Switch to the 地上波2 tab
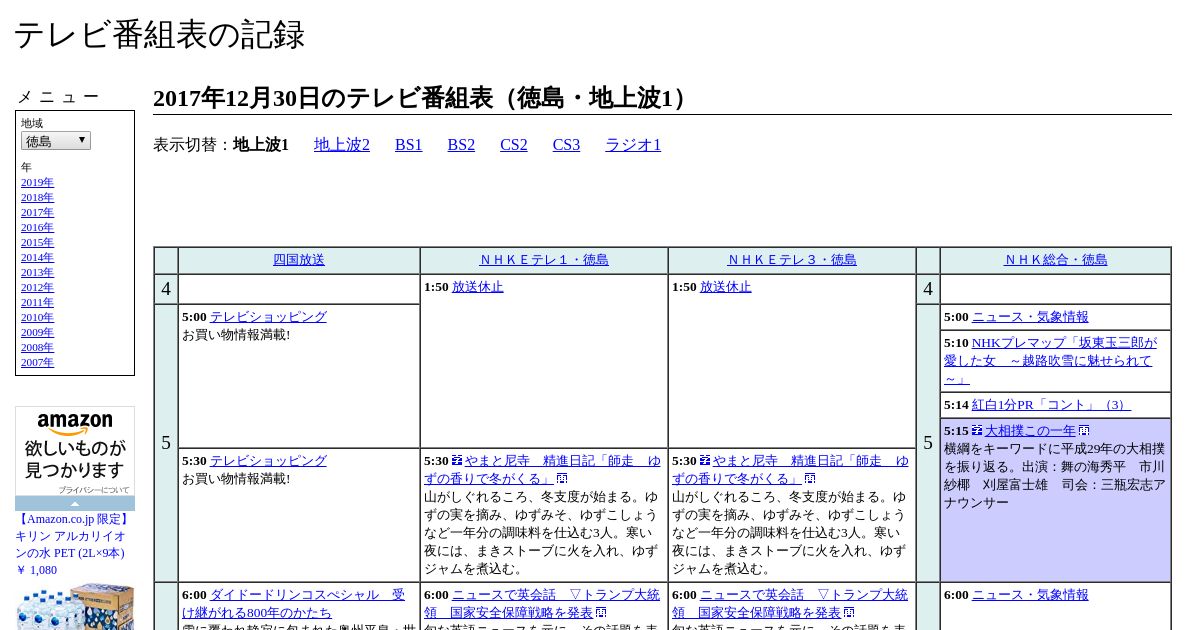This screenshot has width=1200, height=630. point(342,145)
